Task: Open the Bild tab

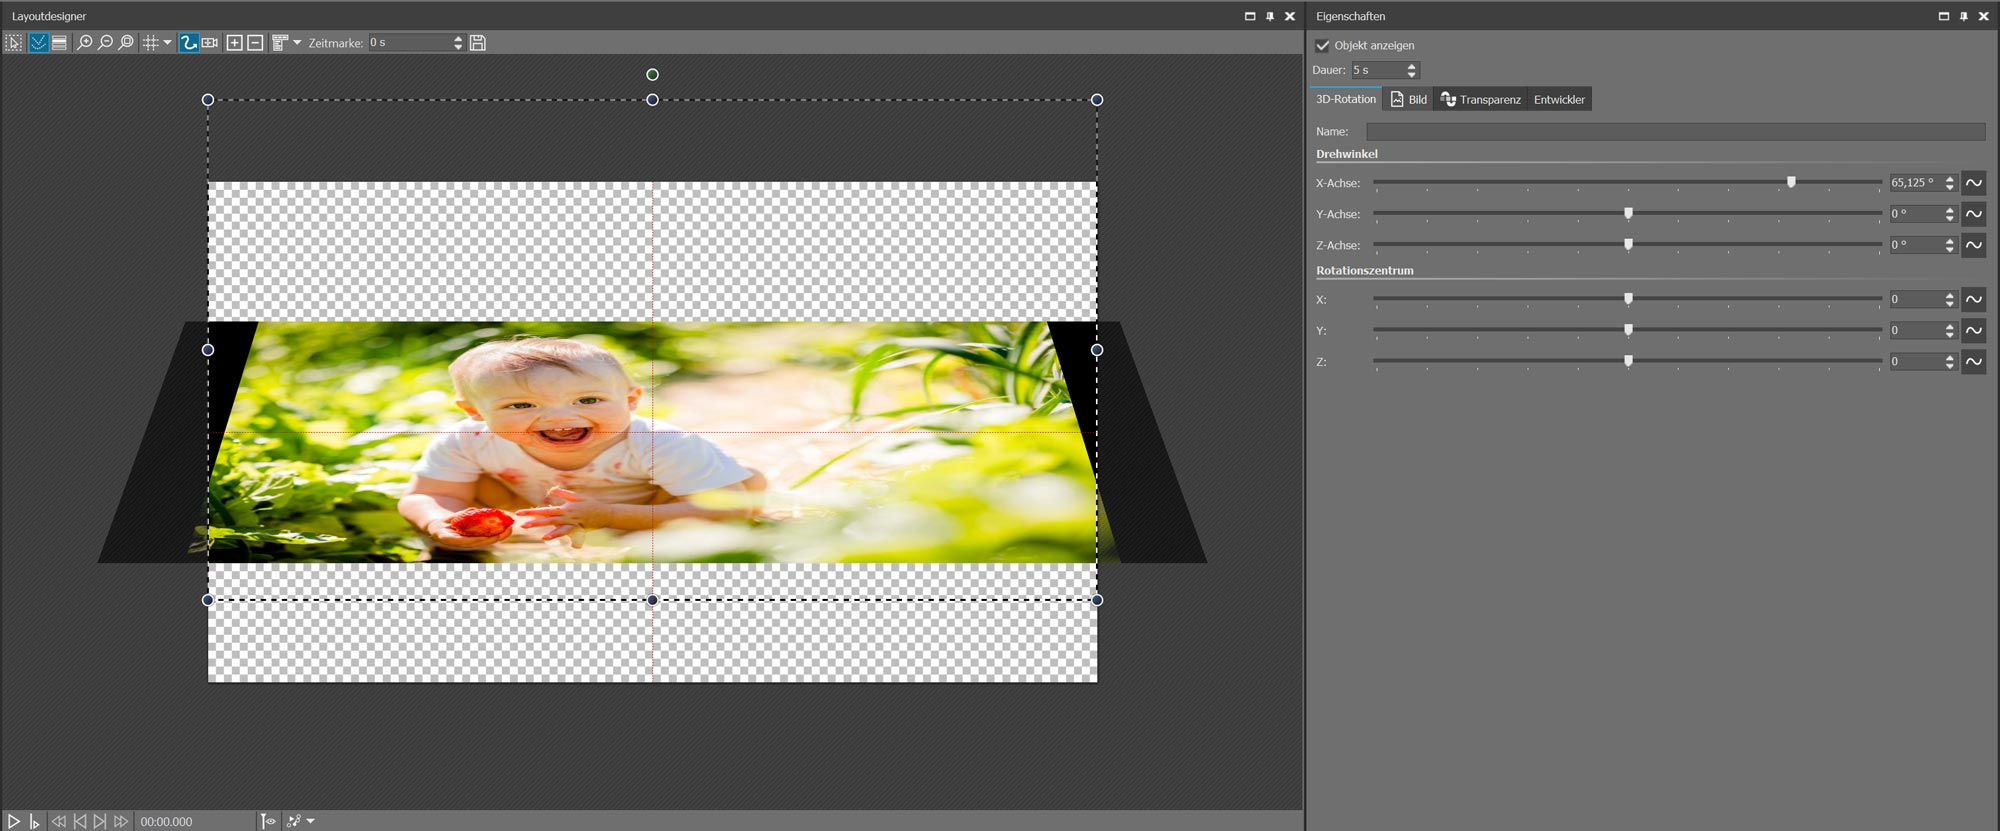Action: click(x=1408, y=100)
